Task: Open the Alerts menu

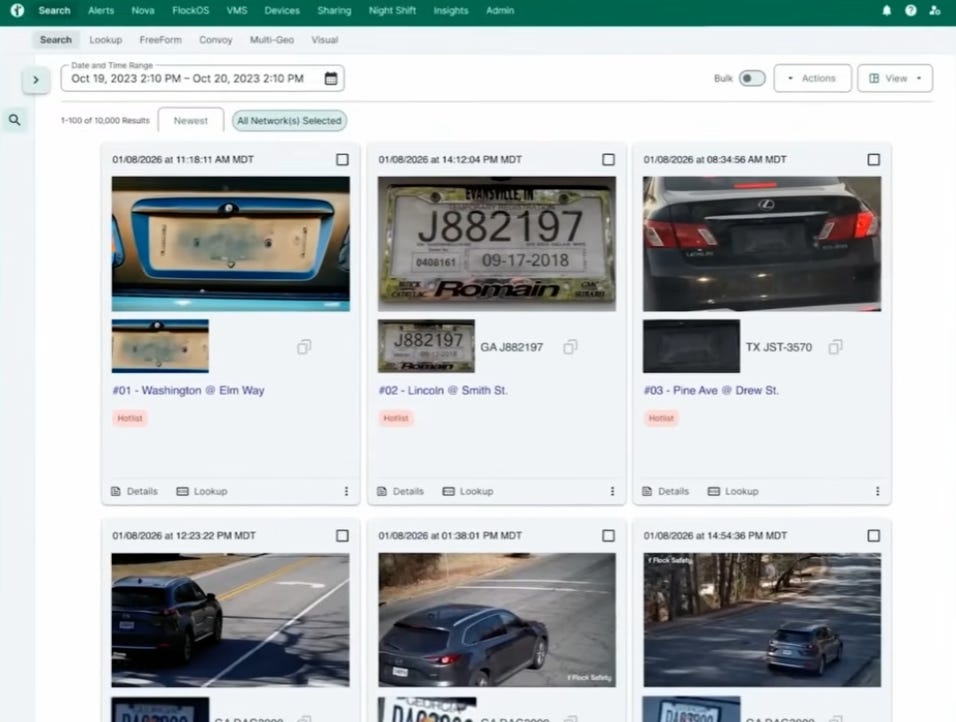Action: 101,10
